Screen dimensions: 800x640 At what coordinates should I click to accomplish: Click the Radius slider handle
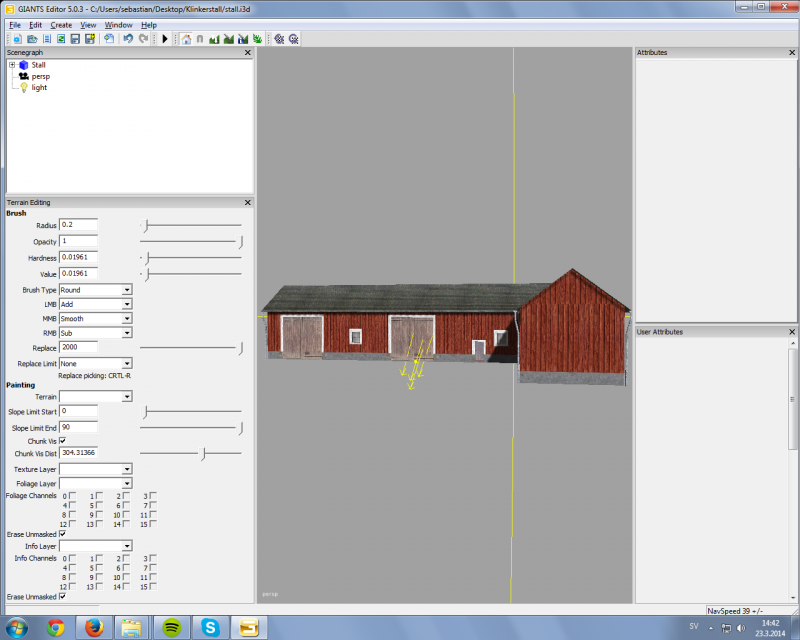coord(146,225)
